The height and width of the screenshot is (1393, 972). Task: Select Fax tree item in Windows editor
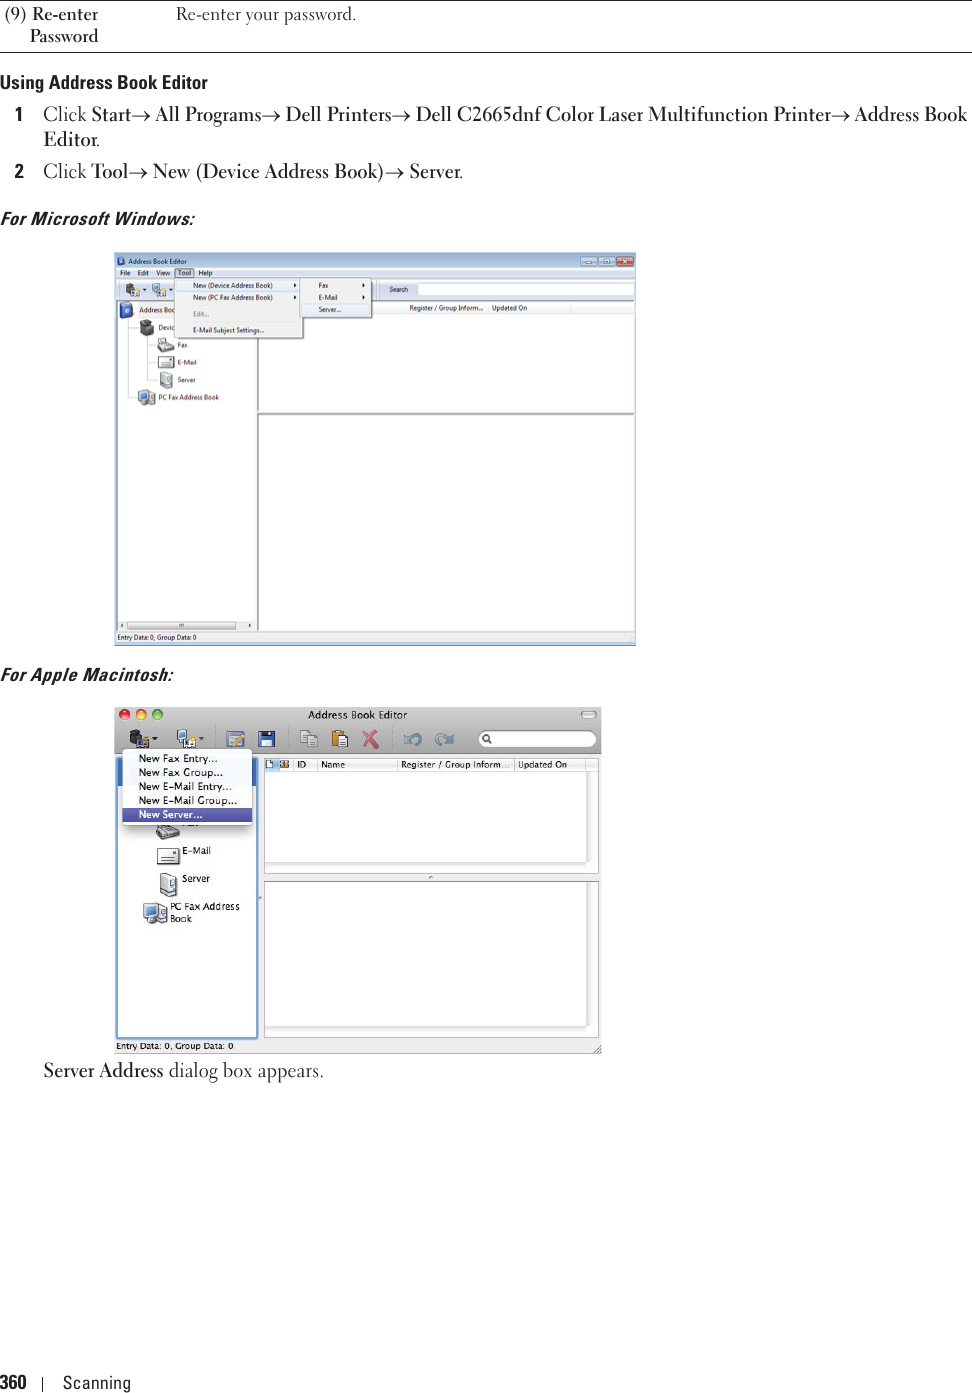pyautogui.click(x=172, y=345)
